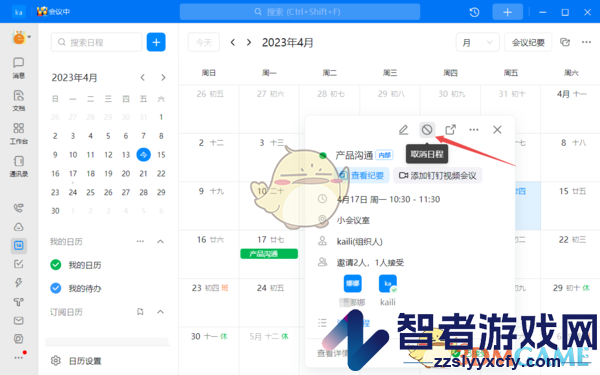Screen dimensions: 600x375
Task: Open avatar status dropdown arrow
Action: tap(29, 37)
